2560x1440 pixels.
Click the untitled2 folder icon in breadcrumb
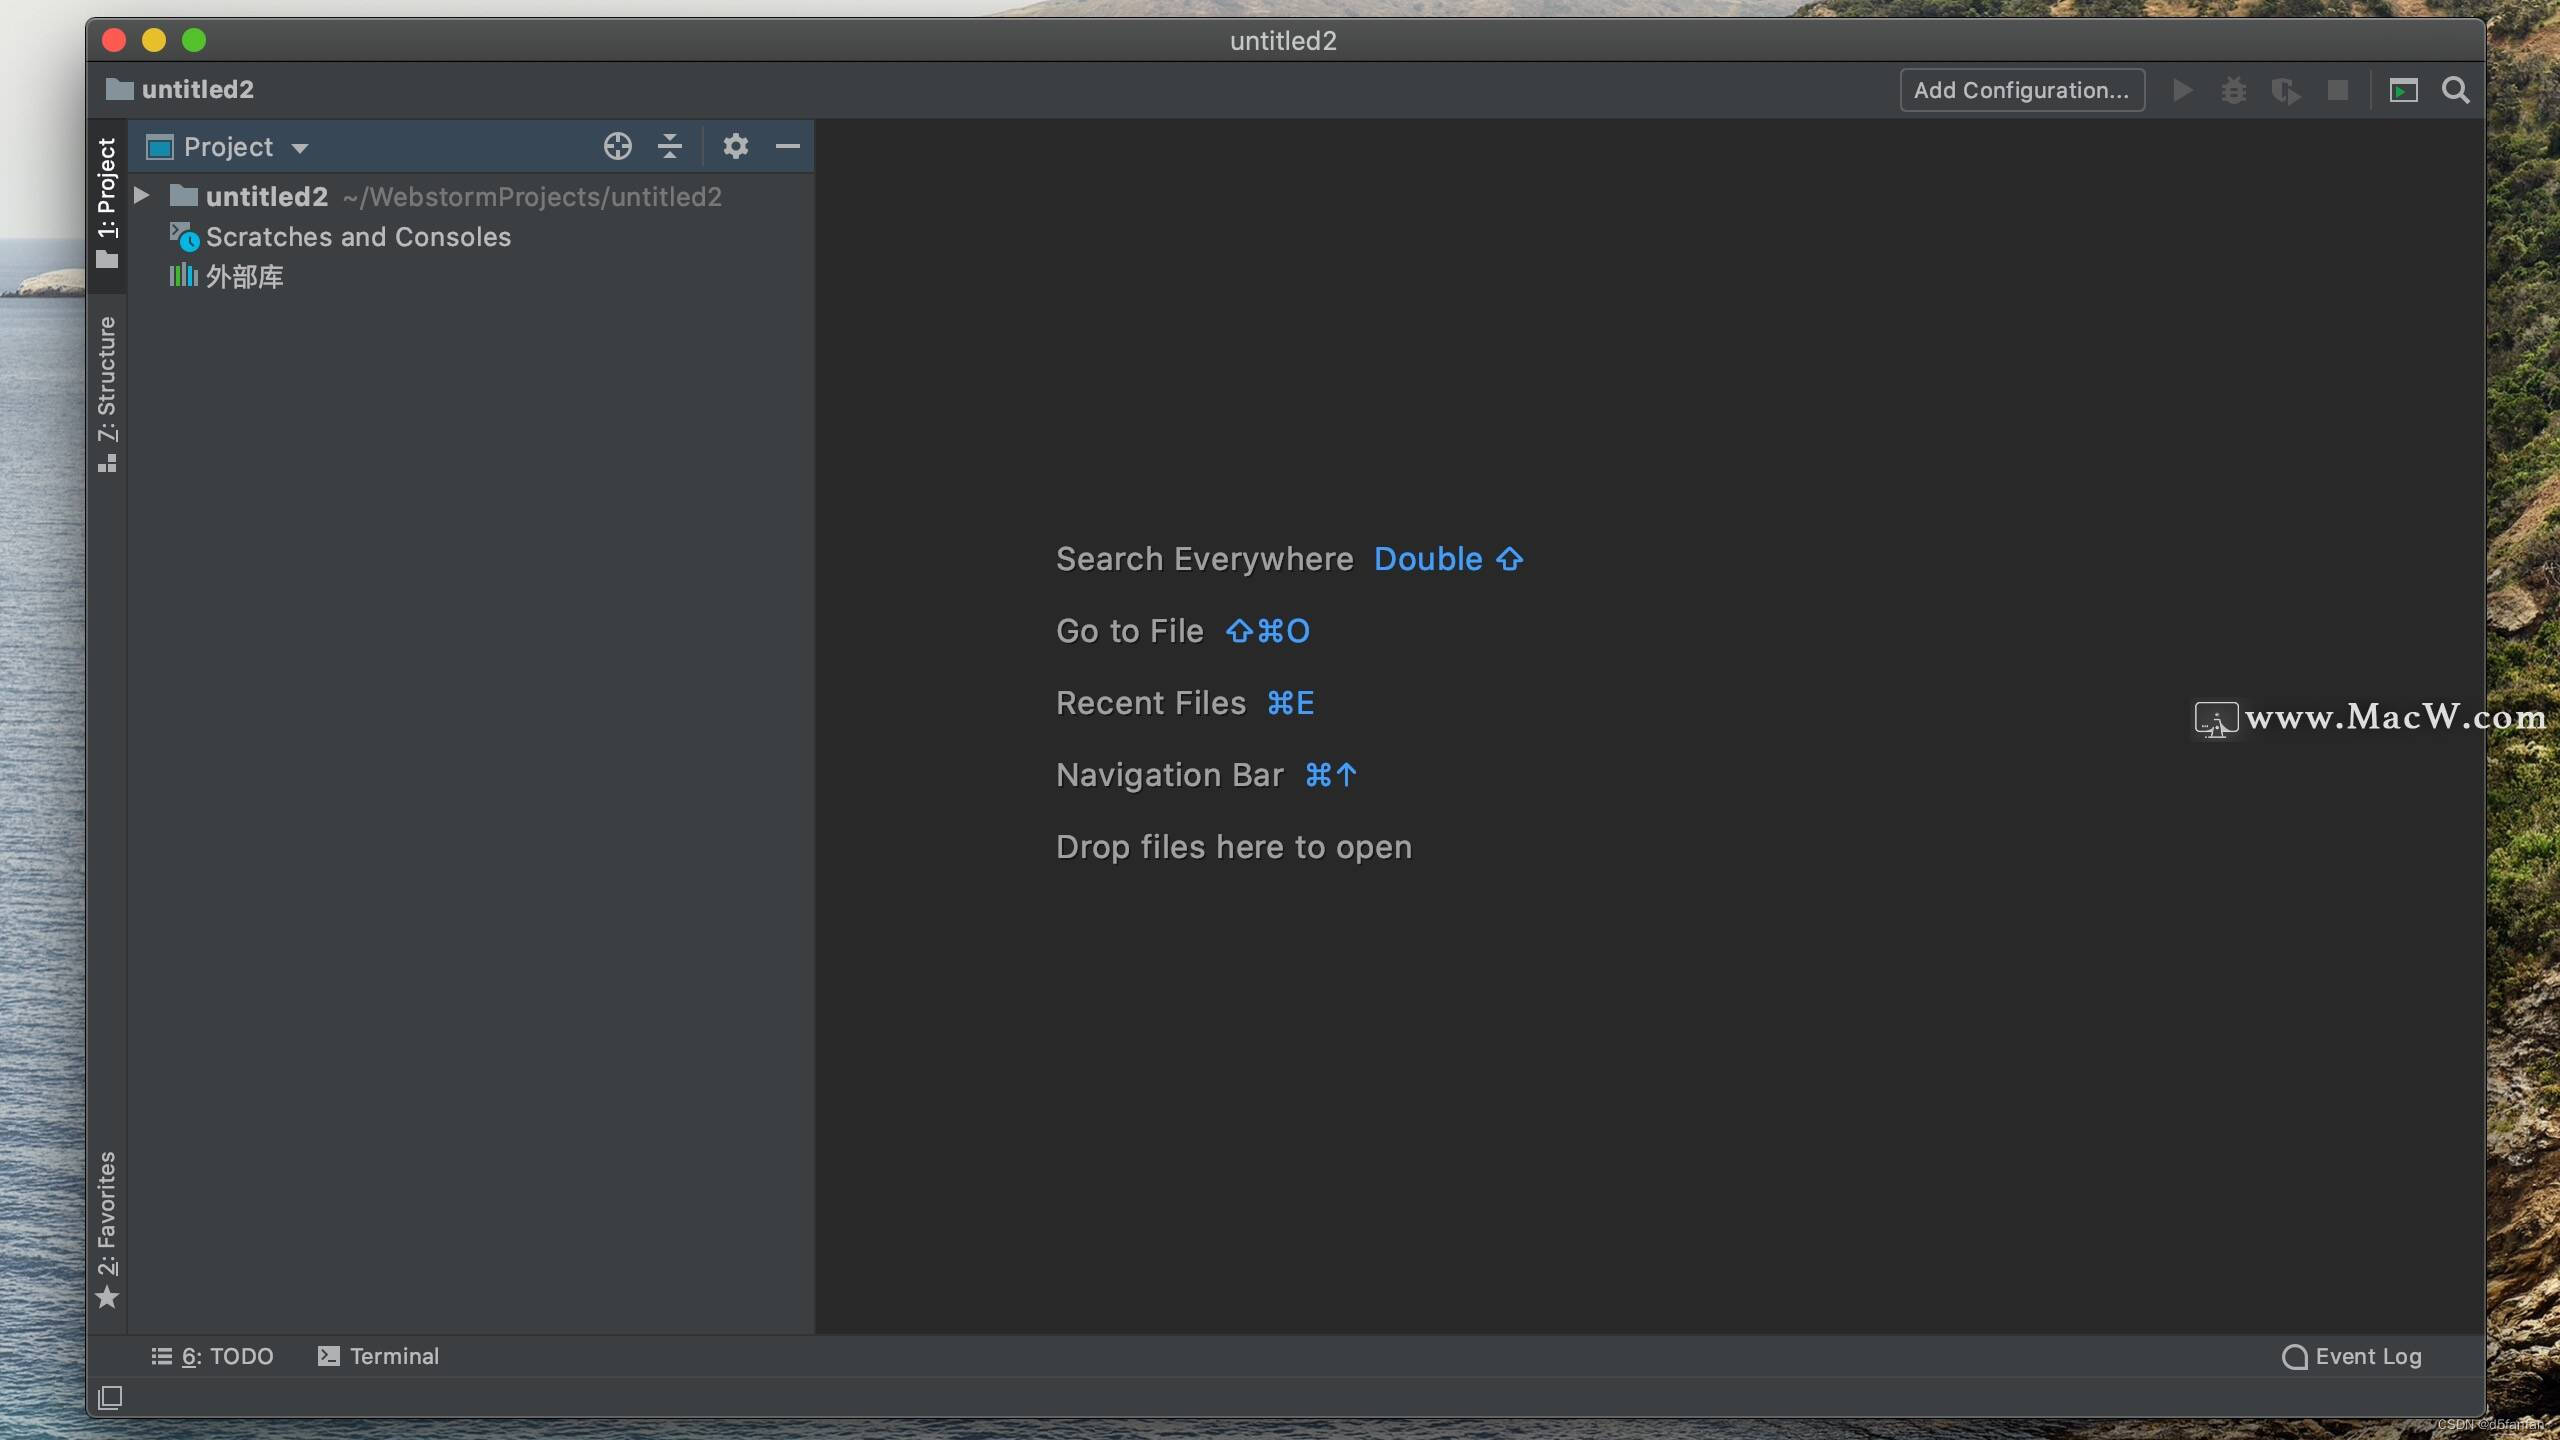(119, 89)
